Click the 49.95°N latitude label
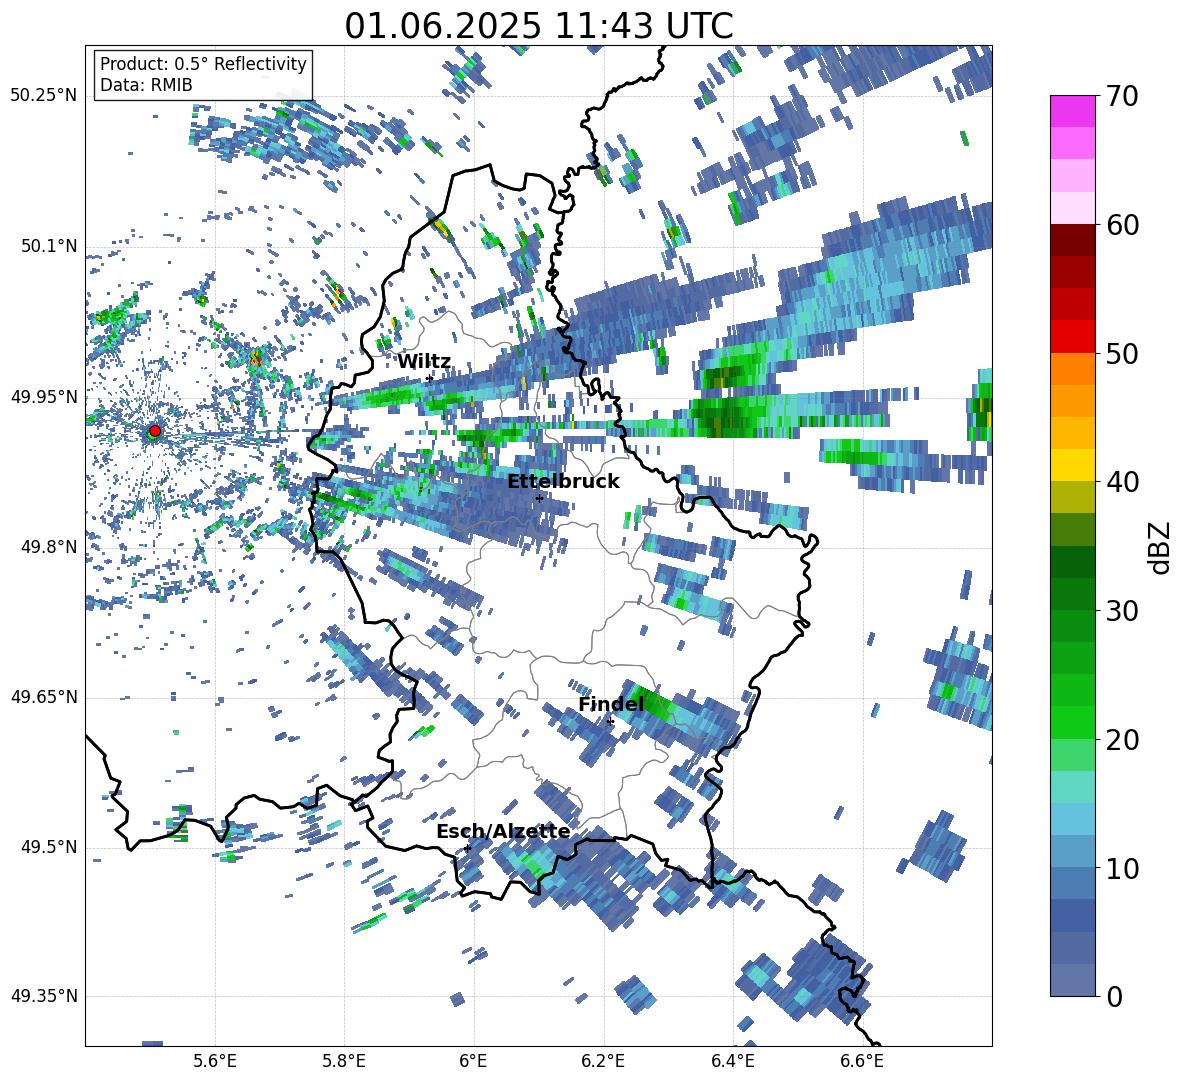The height and width of the screenshot is (1081, 1184). click(43, 396)
